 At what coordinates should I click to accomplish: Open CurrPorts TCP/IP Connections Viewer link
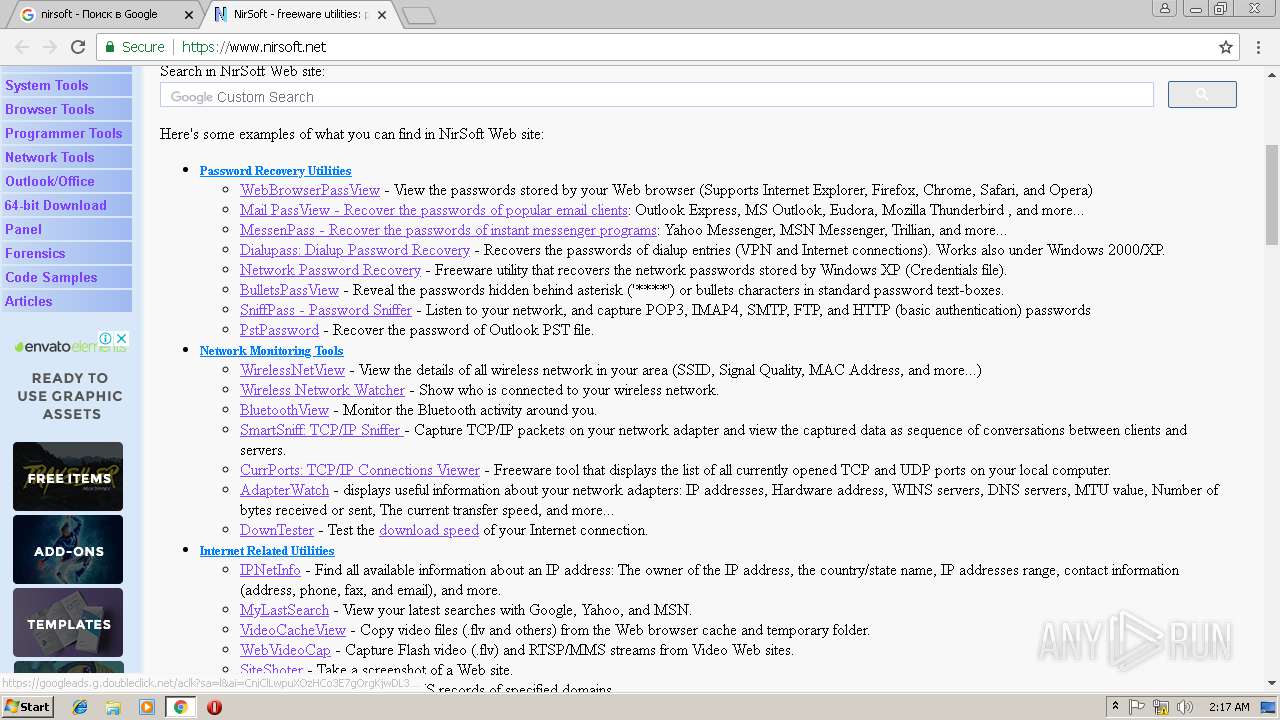tap(360, 470)
